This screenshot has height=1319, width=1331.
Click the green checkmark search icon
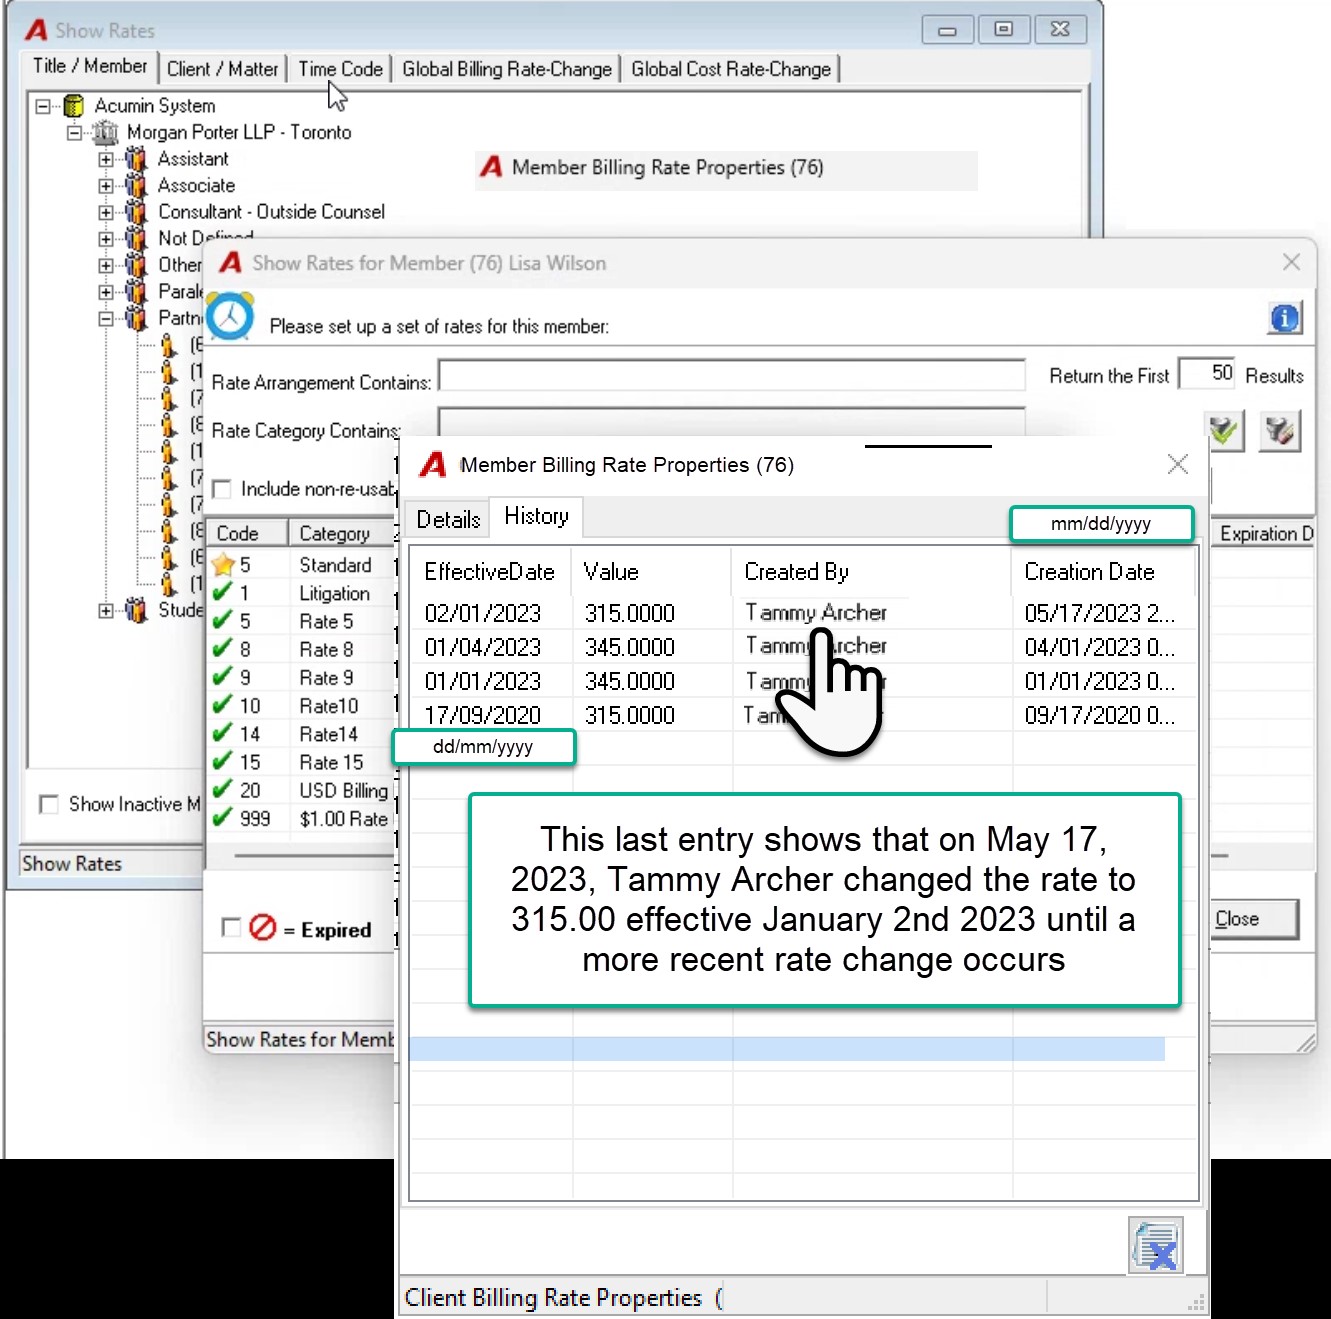[1225, 432]
